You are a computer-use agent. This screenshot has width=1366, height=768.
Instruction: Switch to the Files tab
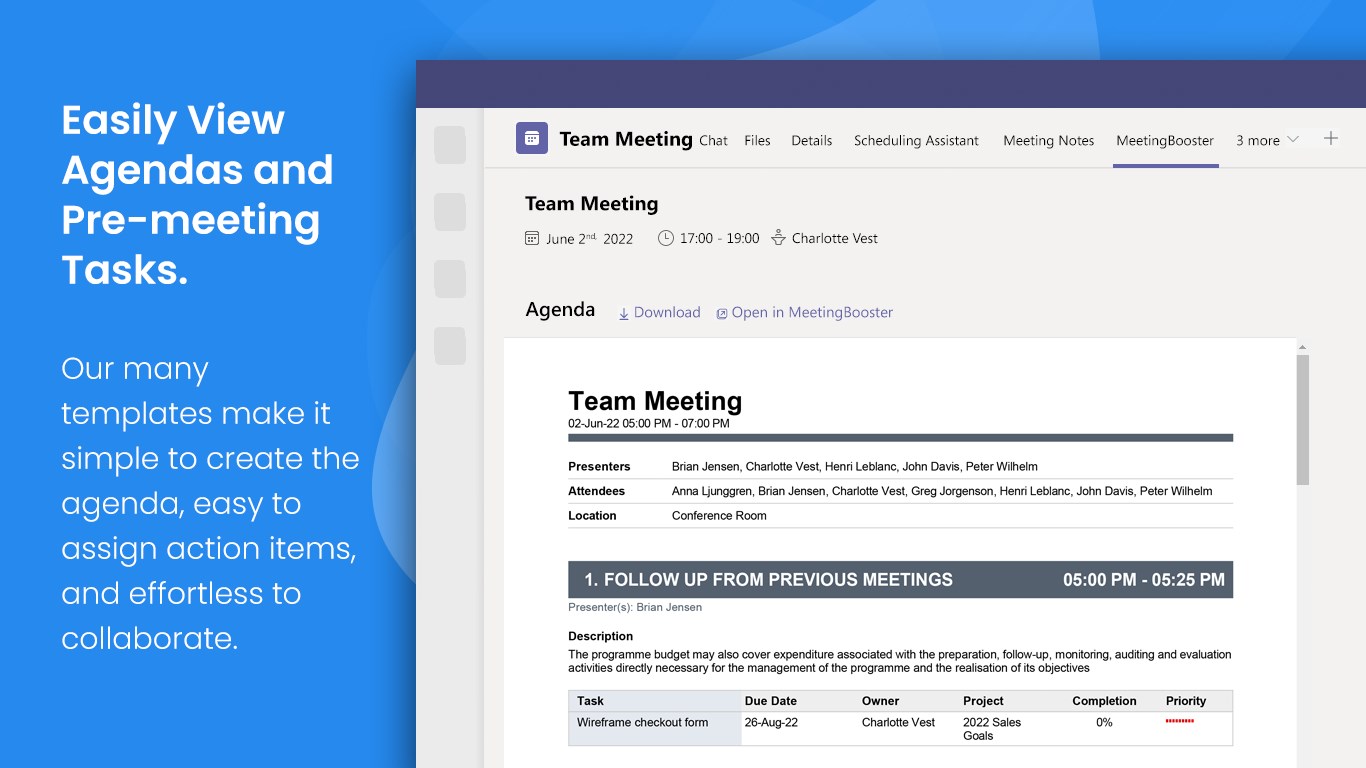(x=757, y=141)
